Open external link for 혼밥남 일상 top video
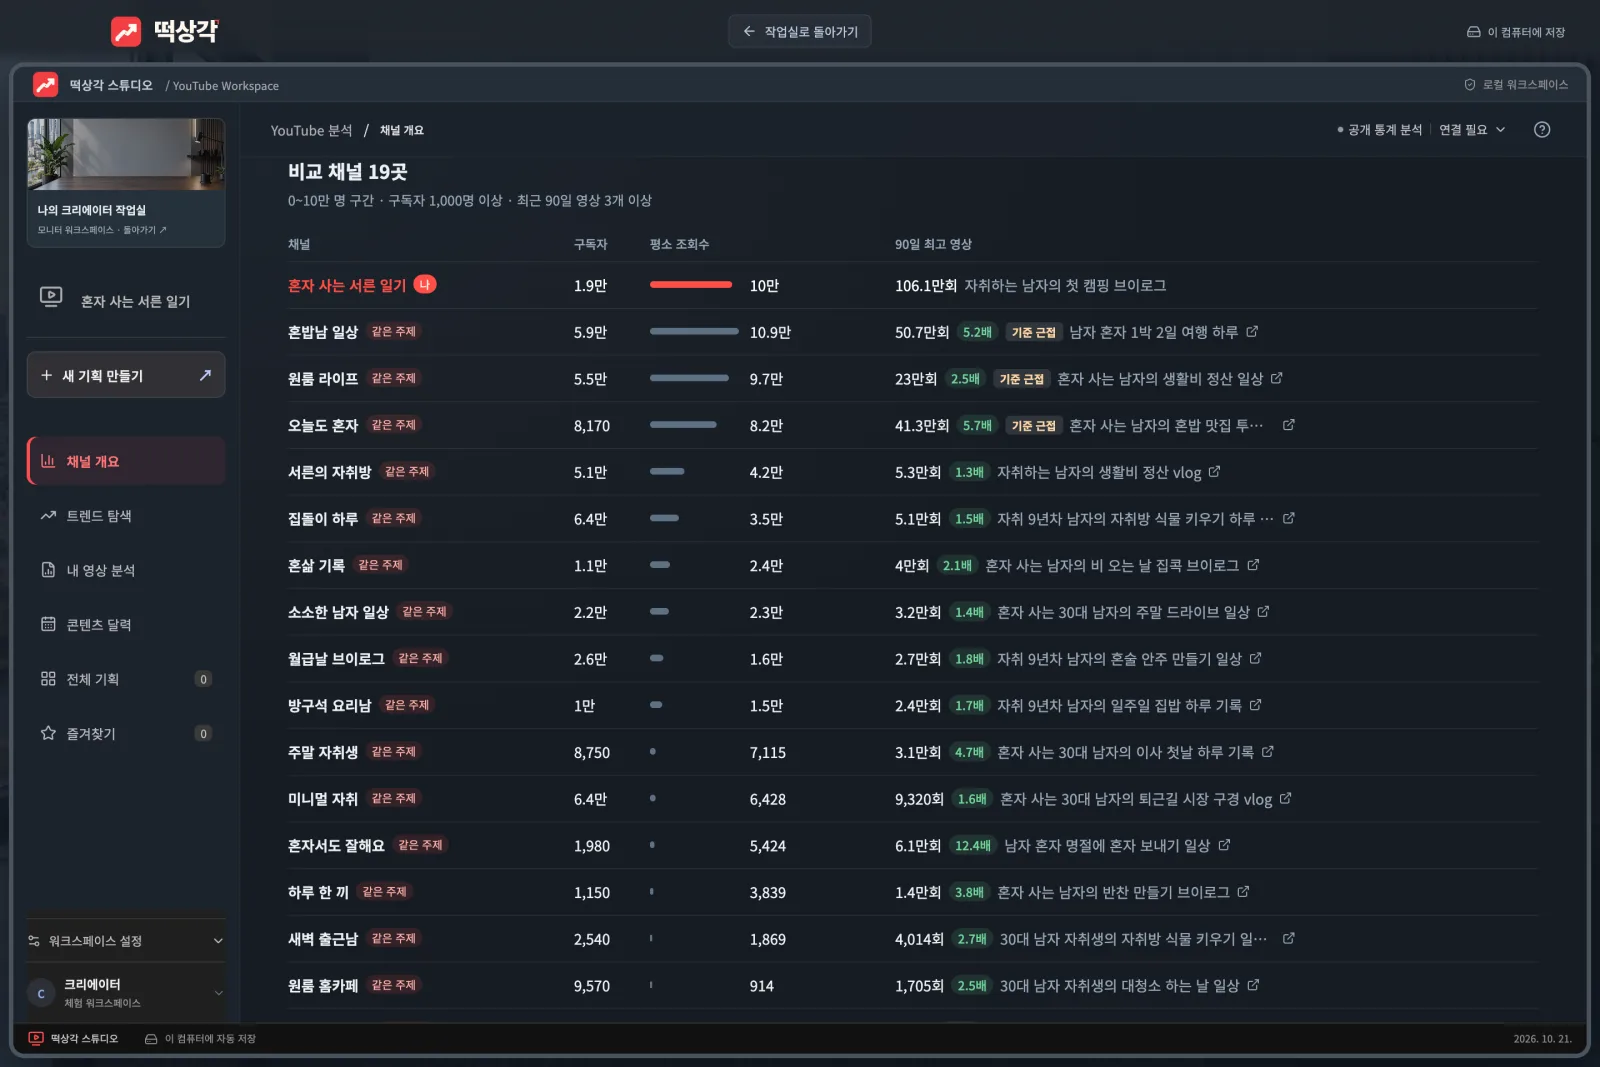This screenshot has width=1600, height=1067. [1252, 331]
